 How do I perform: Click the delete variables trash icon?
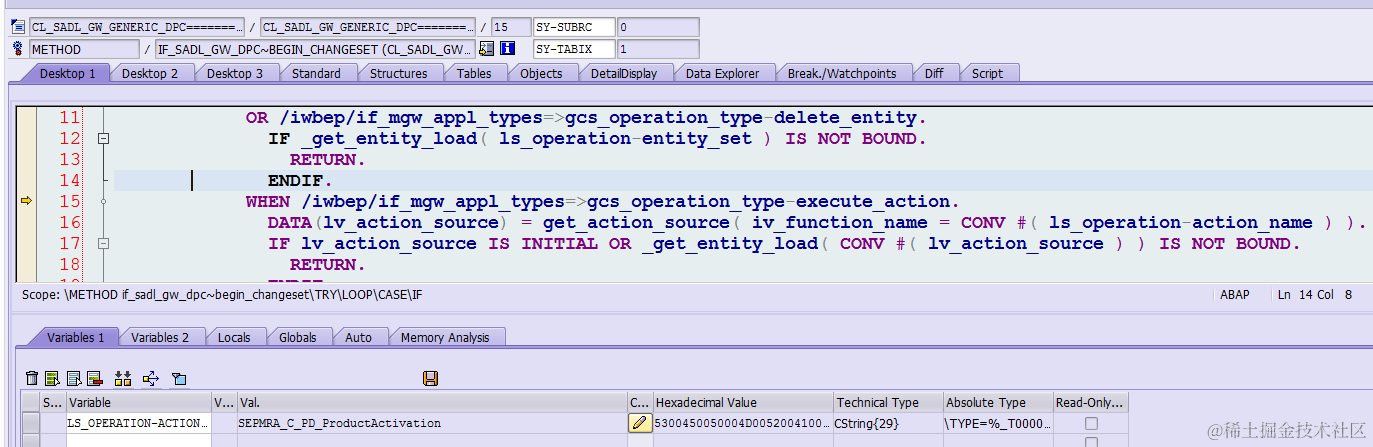[32, 378]
